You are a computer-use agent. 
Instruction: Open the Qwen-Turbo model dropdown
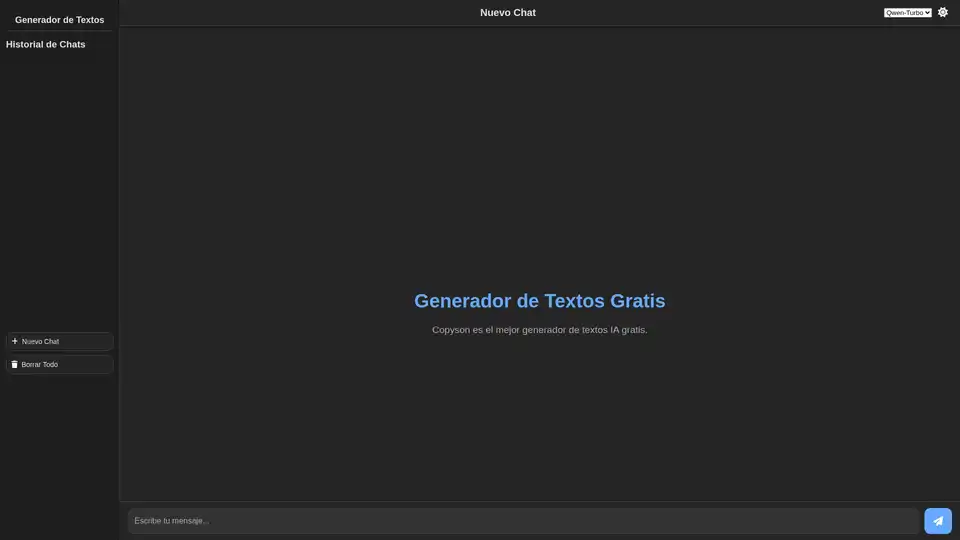pos(907,13)
